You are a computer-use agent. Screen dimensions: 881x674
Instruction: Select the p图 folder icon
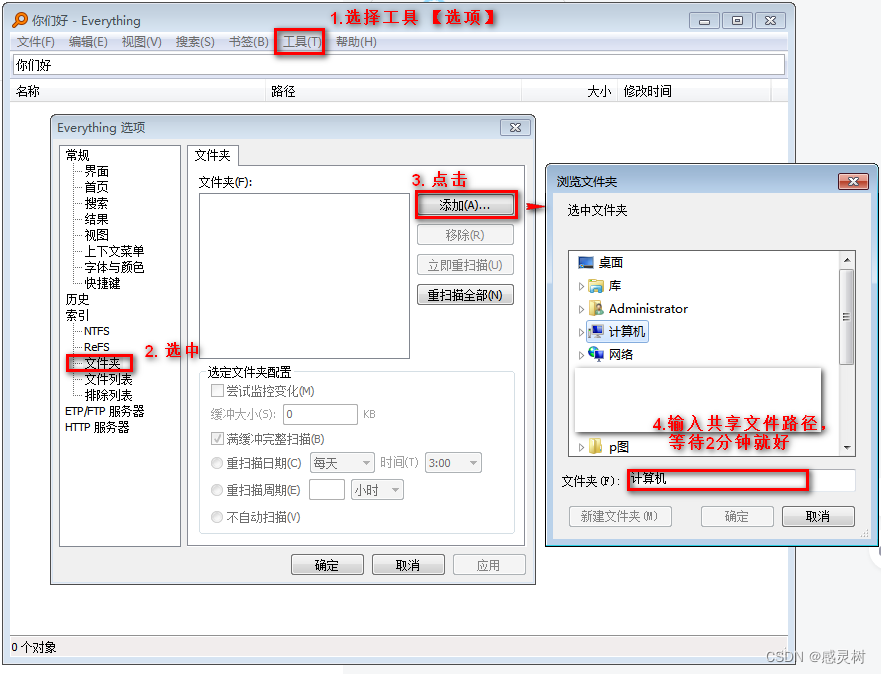[x=595, y=447]
